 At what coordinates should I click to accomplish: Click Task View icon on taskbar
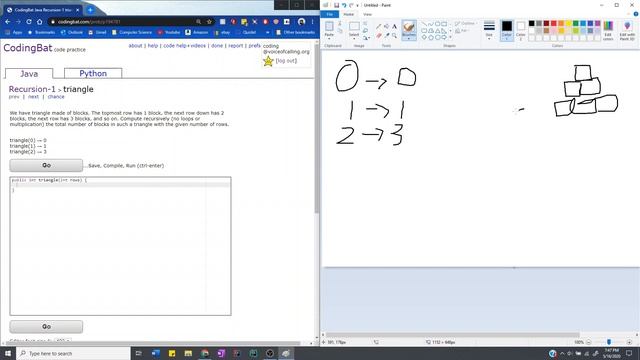pos(138,353)
